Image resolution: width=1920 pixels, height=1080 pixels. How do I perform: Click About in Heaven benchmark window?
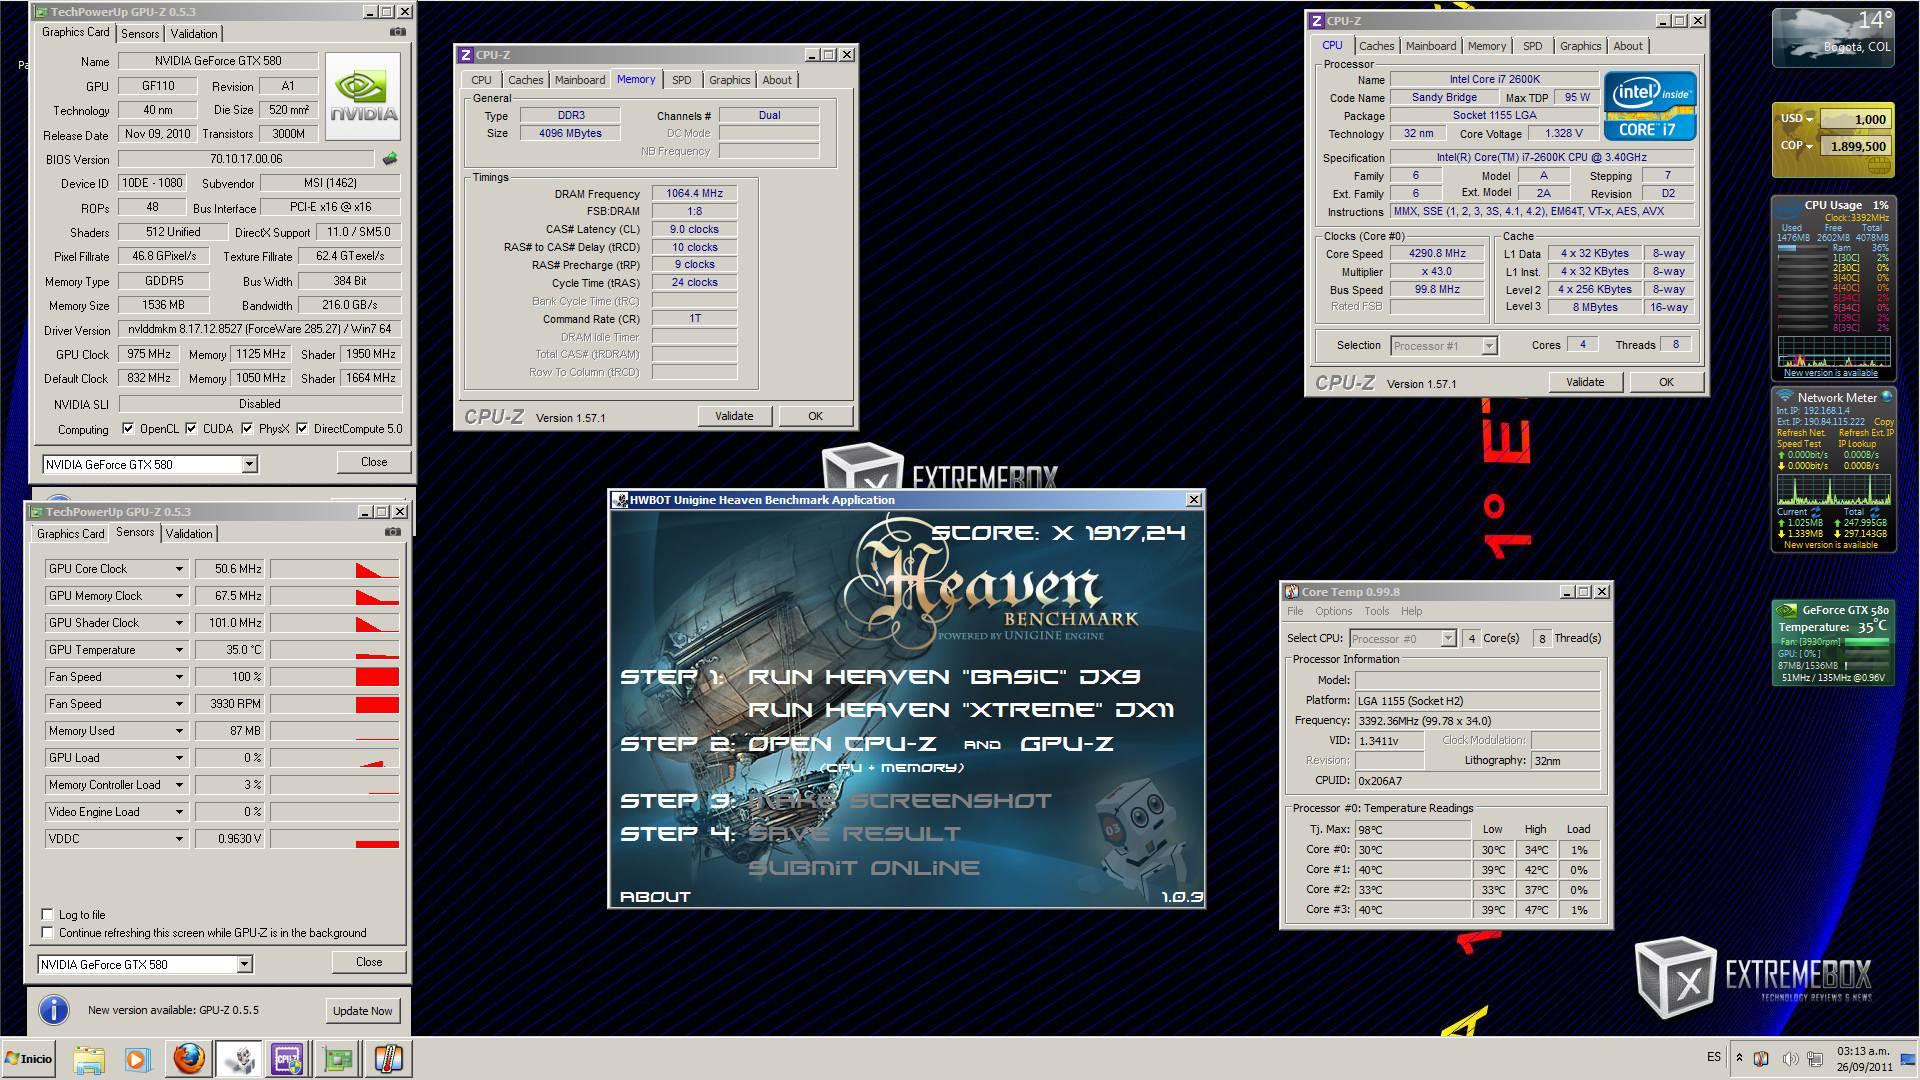pos(655,897)
